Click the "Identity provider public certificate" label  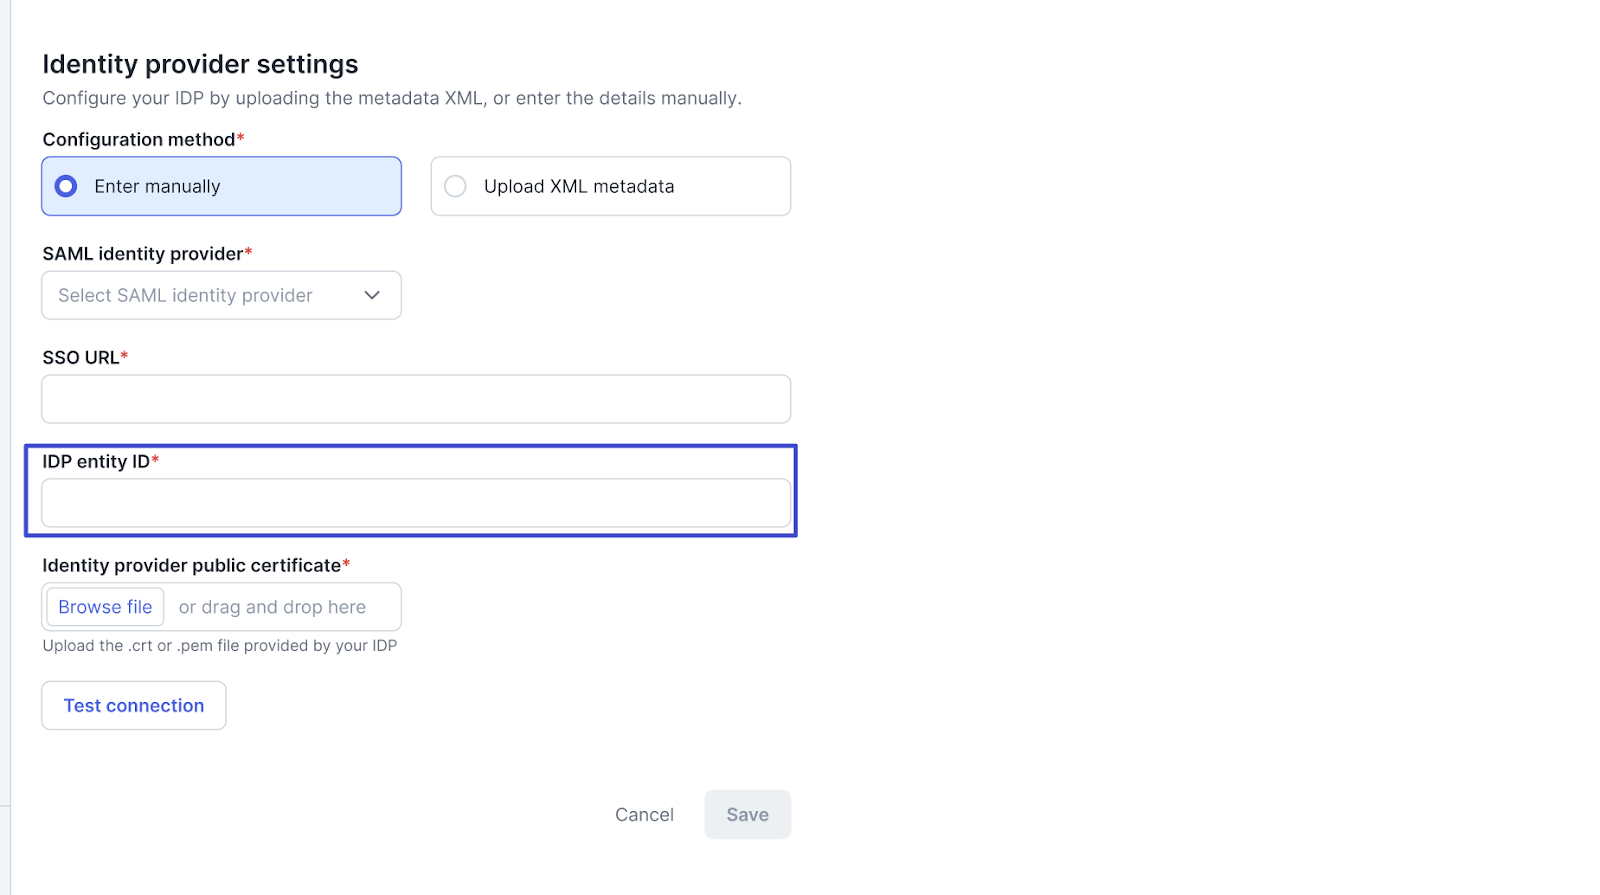pyautogui.click(x=191, y=566)
